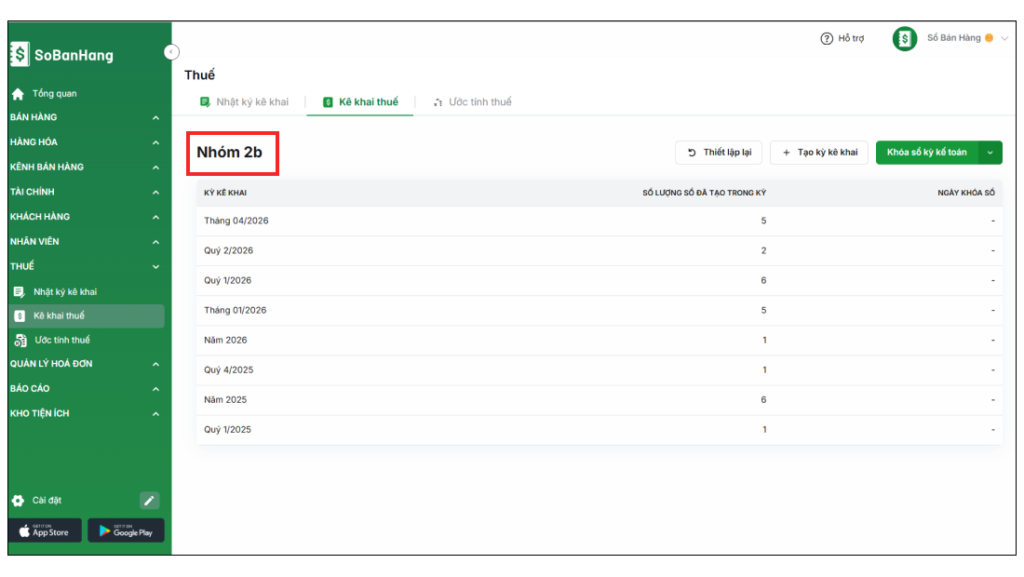
Task: Click the pencil edit icon in sidebar
Action: 149,500
